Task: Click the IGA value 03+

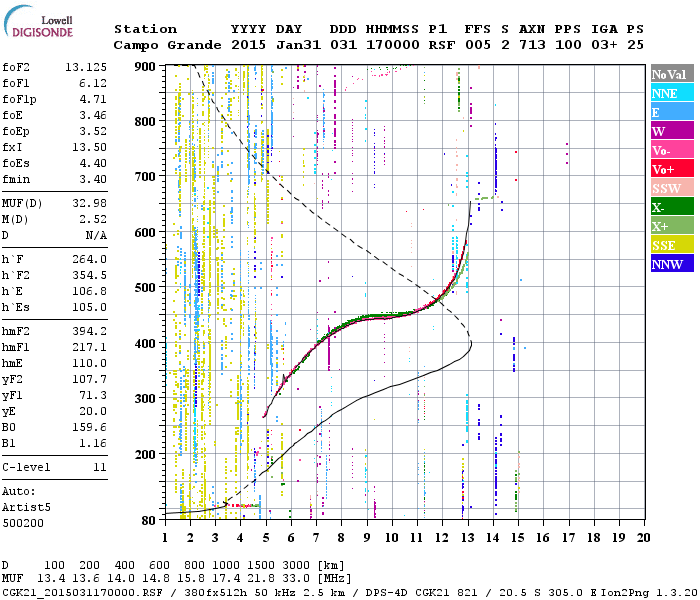Action: [x=604, y=45]
